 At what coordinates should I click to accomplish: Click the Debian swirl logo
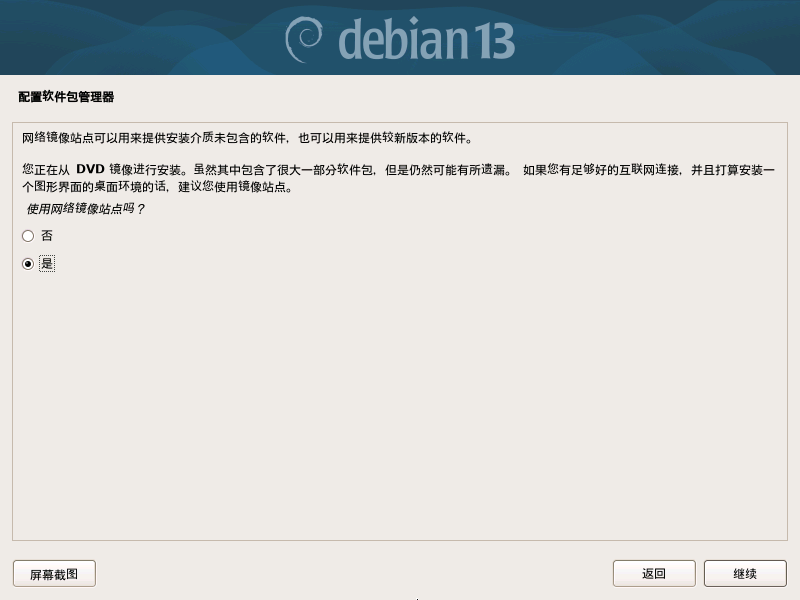coord(304,40)
